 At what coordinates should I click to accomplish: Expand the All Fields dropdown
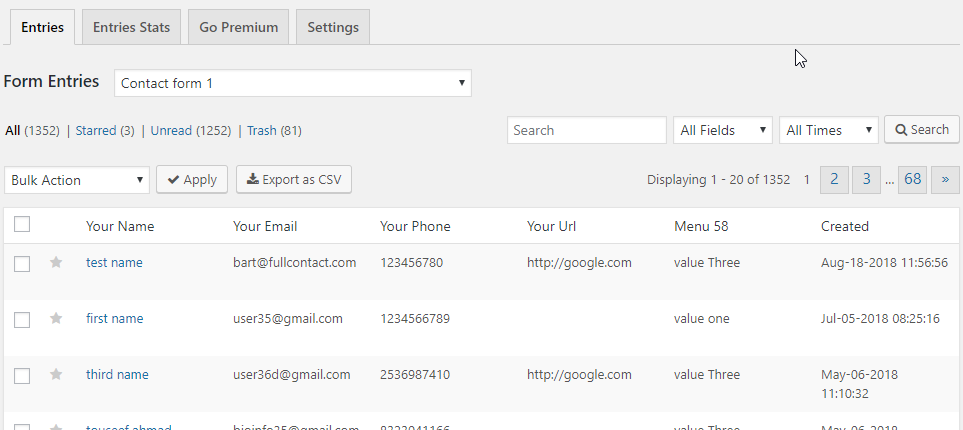coord(723,130)
